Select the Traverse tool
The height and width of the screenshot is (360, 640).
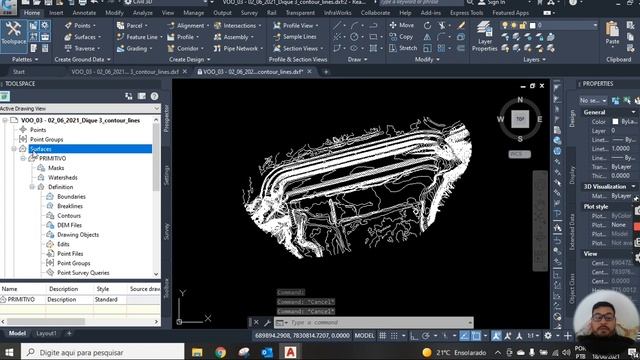[82, 48]
